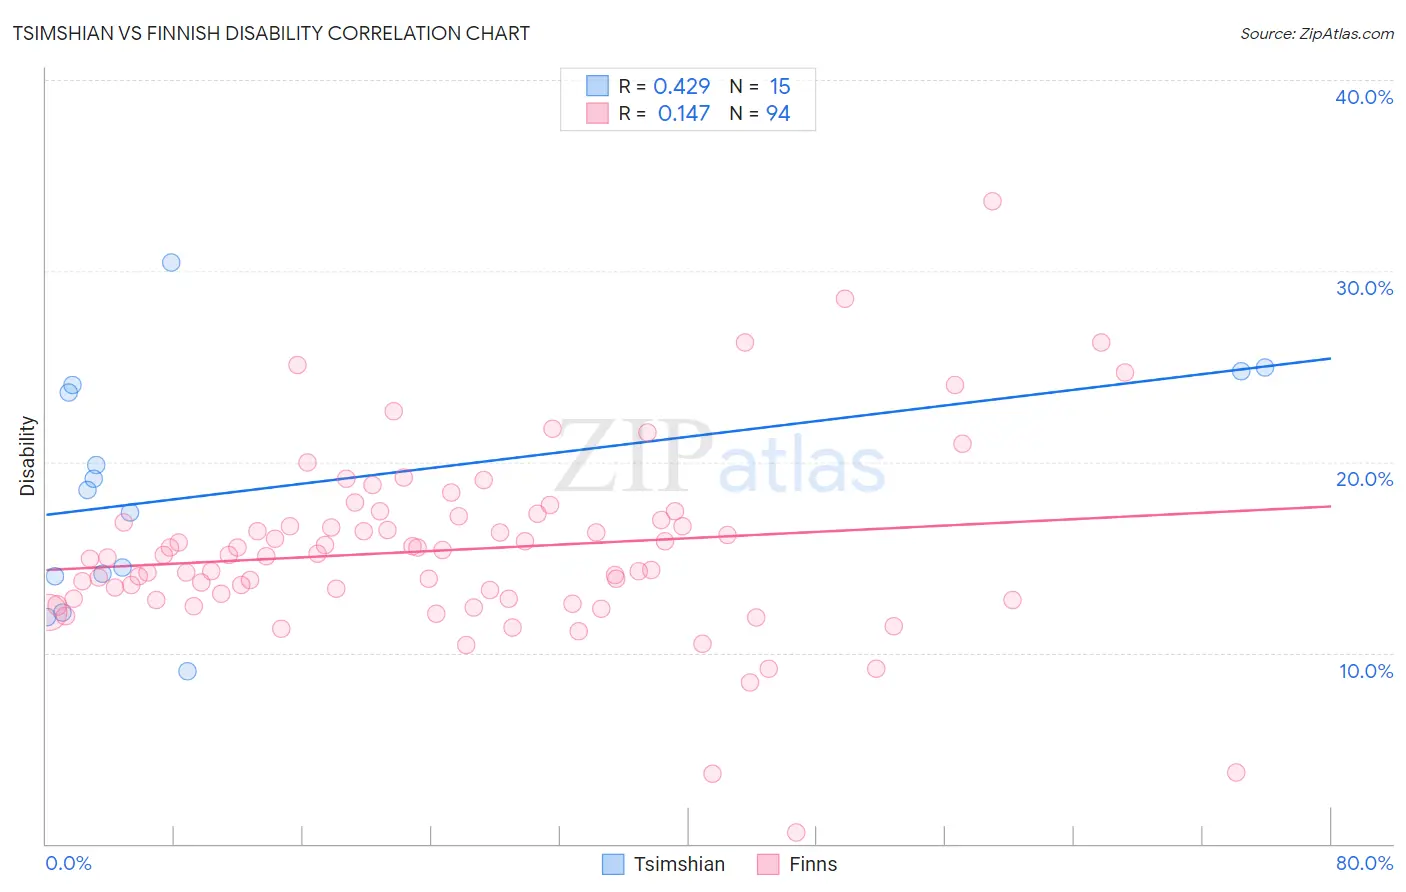Click the highest Finns point near 34%
The image size is (1406, 892).
tap(992, 201)
